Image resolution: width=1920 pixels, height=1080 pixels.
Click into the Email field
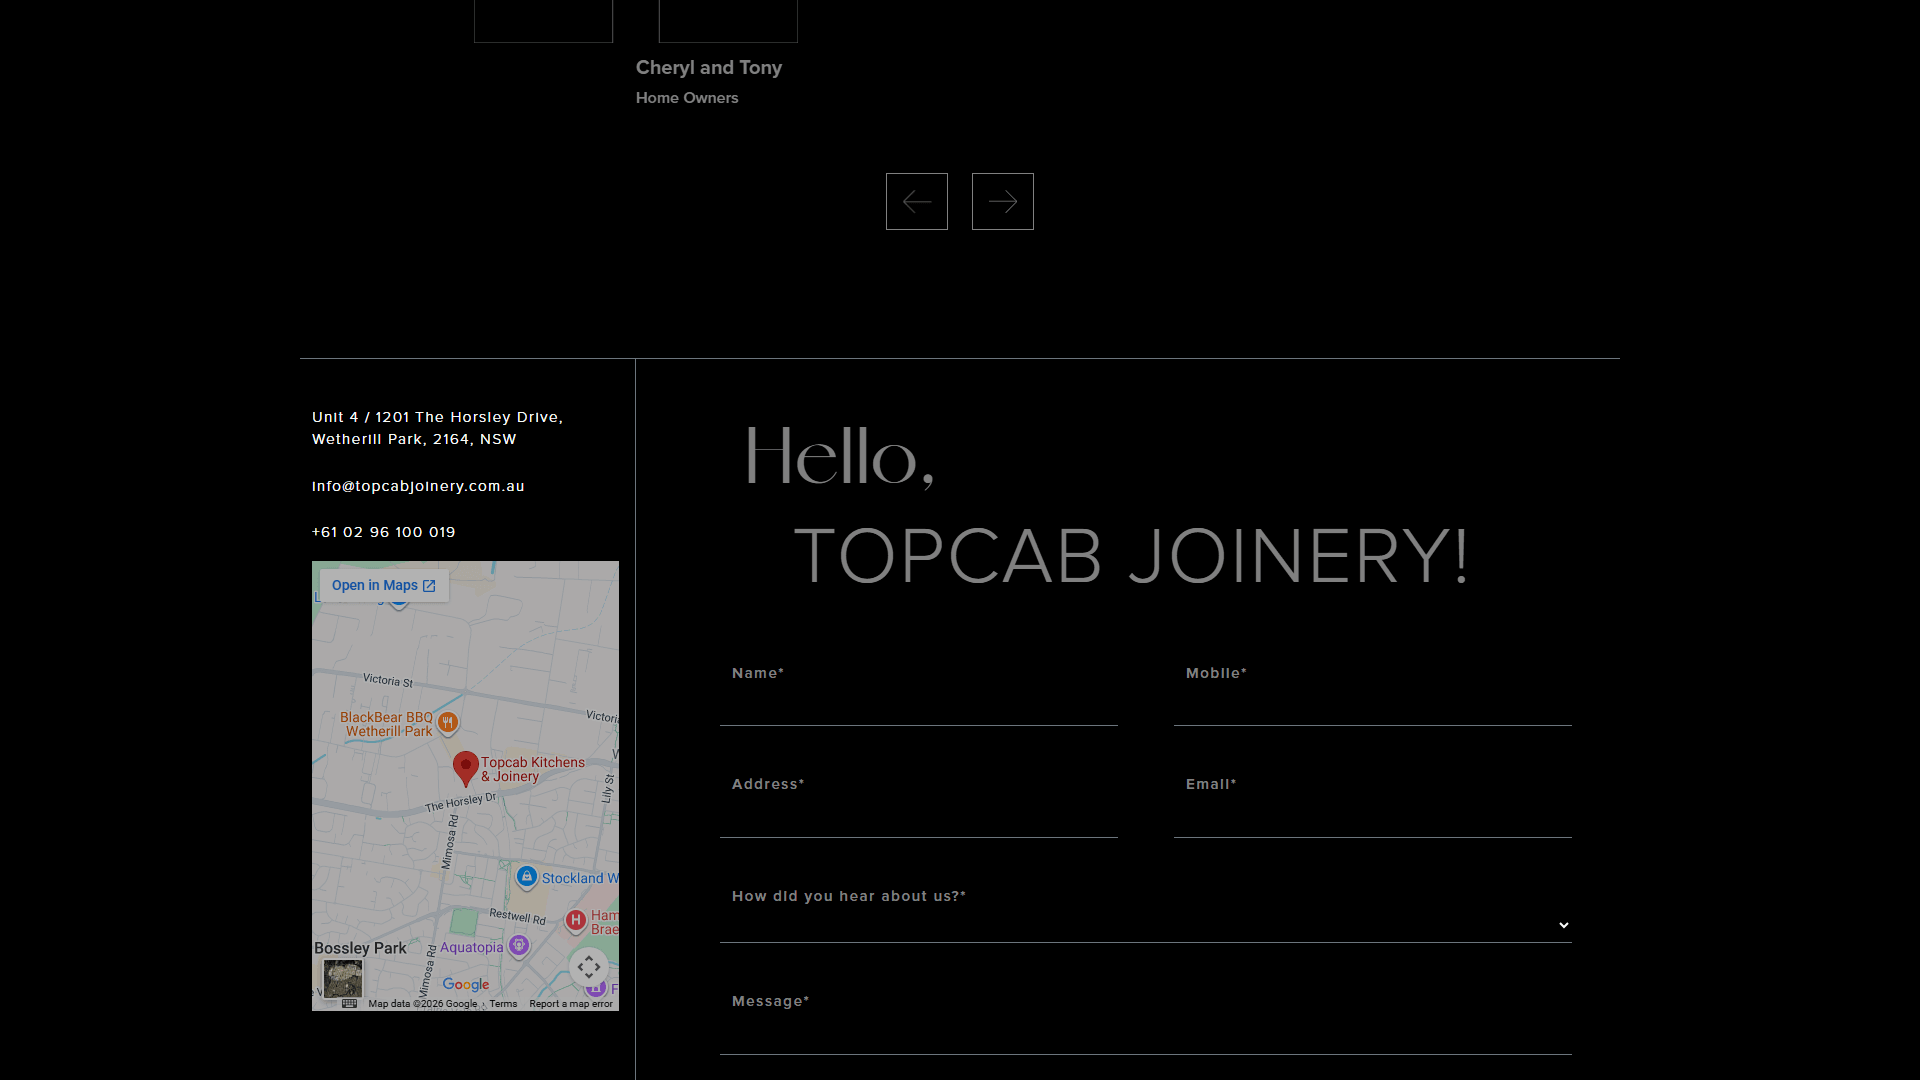(x=1372, y=816)
